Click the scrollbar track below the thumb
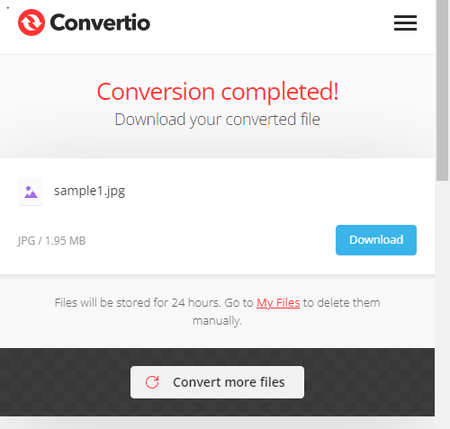The image size is (450, 429). (443, 300)
